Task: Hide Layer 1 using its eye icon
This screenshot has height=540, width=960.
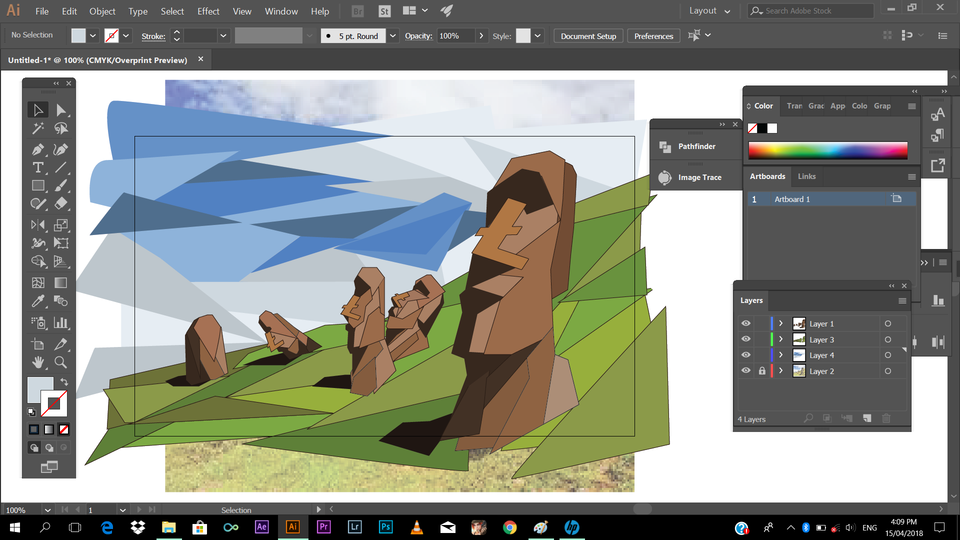Action: tap(746, 324)
